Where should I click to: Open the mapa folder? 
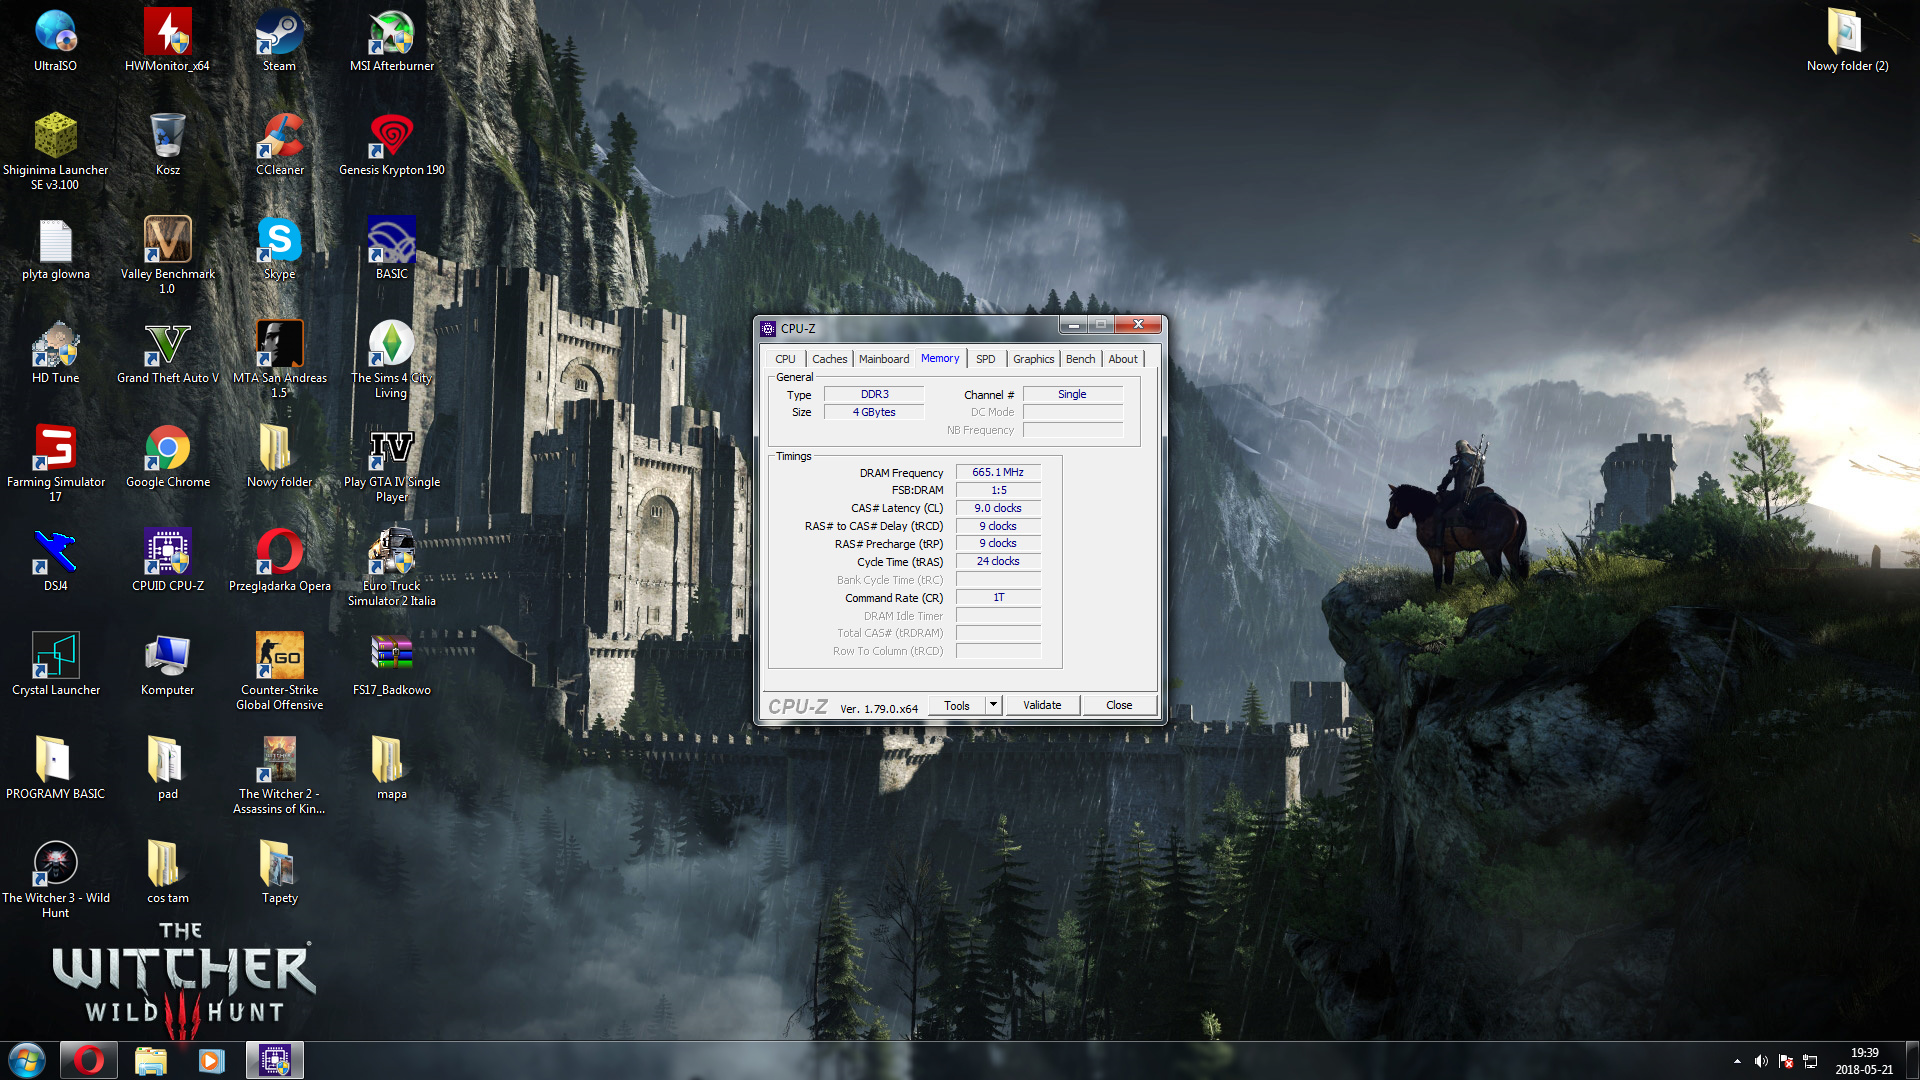tap(391, 769)
